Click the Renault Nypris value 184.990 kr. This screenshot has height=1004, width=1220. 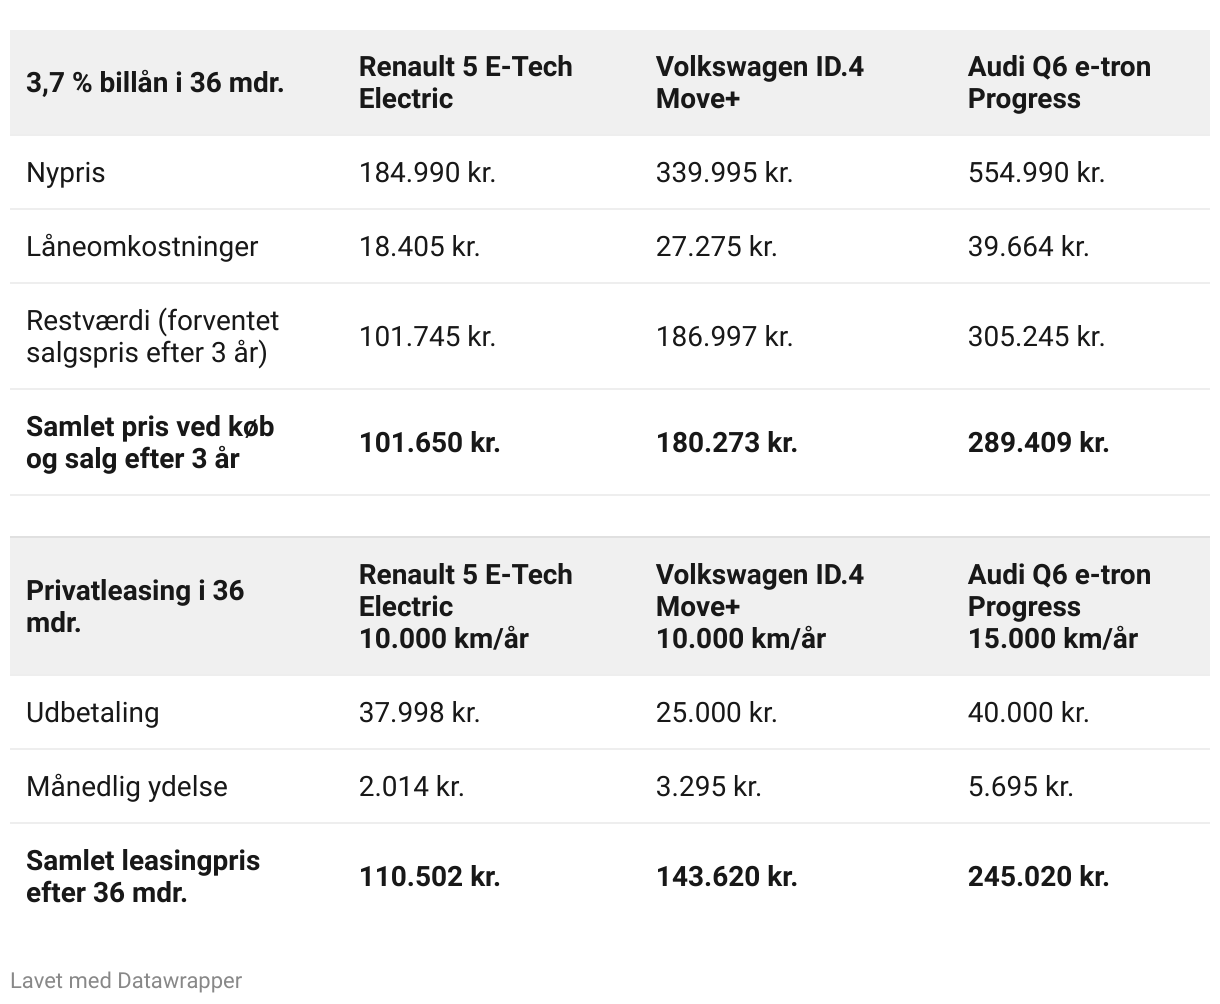coord(427,172)
